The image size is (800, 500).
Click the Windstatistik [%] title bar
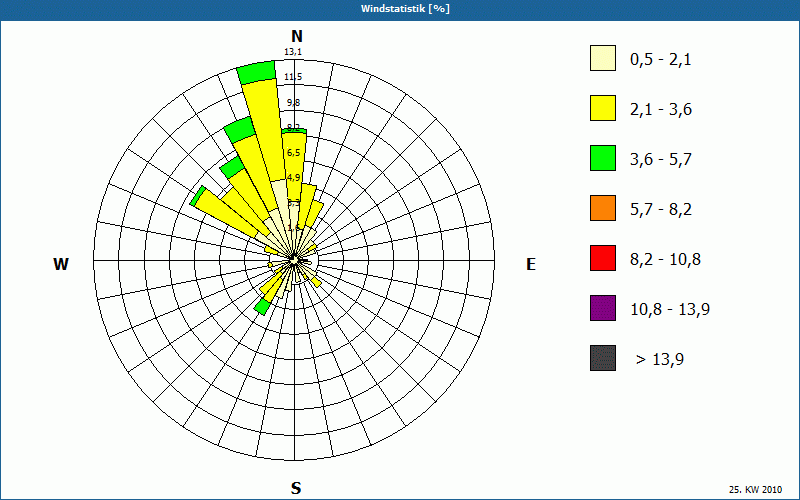tap(400, 10)
